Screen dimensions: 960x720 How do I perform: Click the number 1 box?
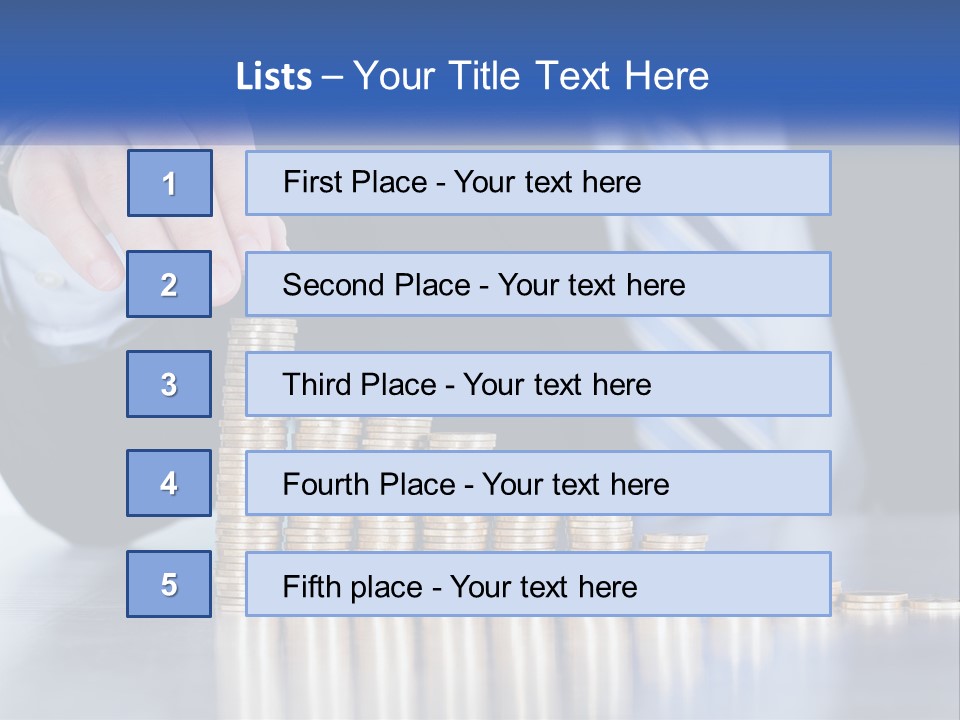click(x=169, y=183)
